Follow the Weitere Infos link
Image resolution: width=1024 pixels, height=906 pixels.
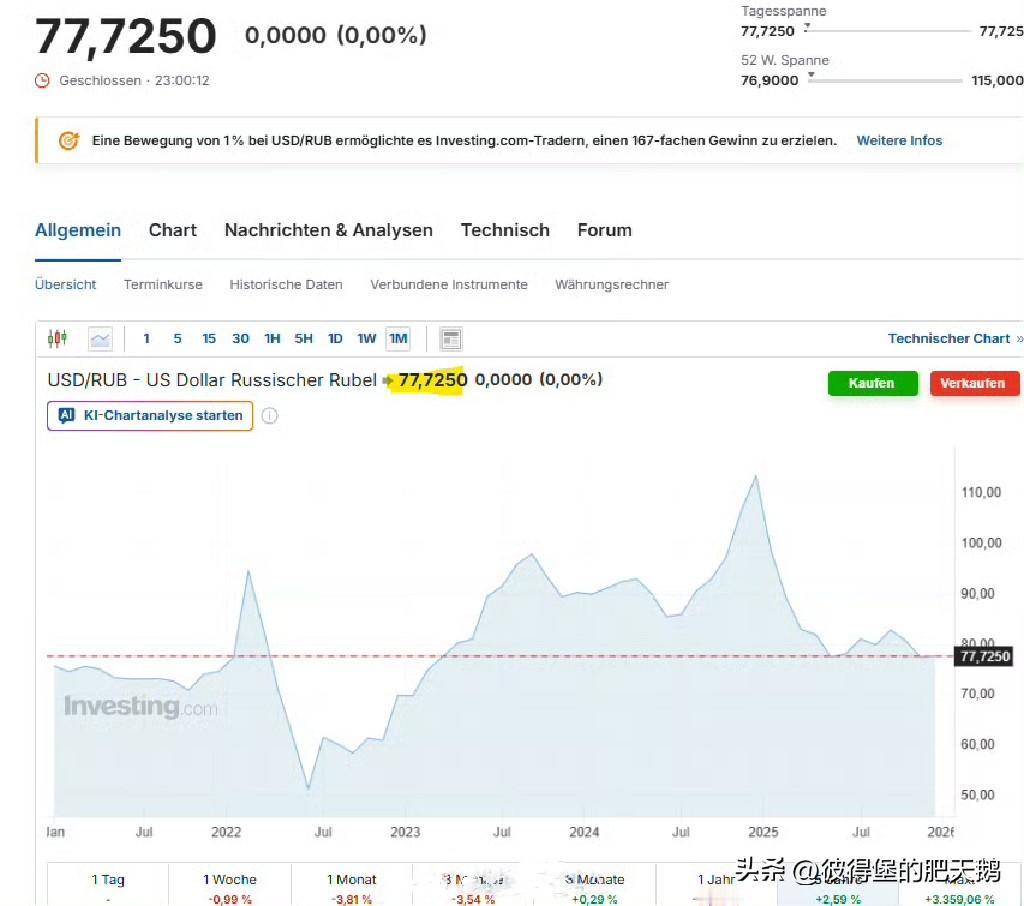[899, 140]
